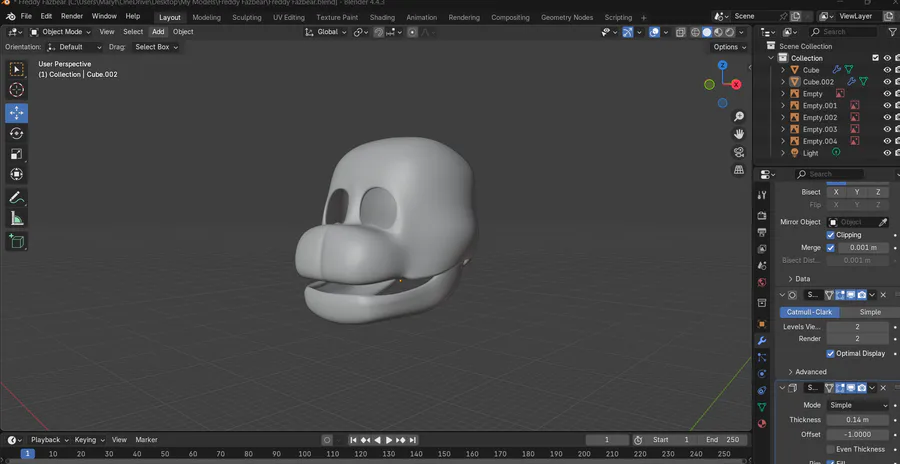900x464 pixels.
Task: Select Catmull-Clark subdivision type
Action: click(x=809, y=312)
